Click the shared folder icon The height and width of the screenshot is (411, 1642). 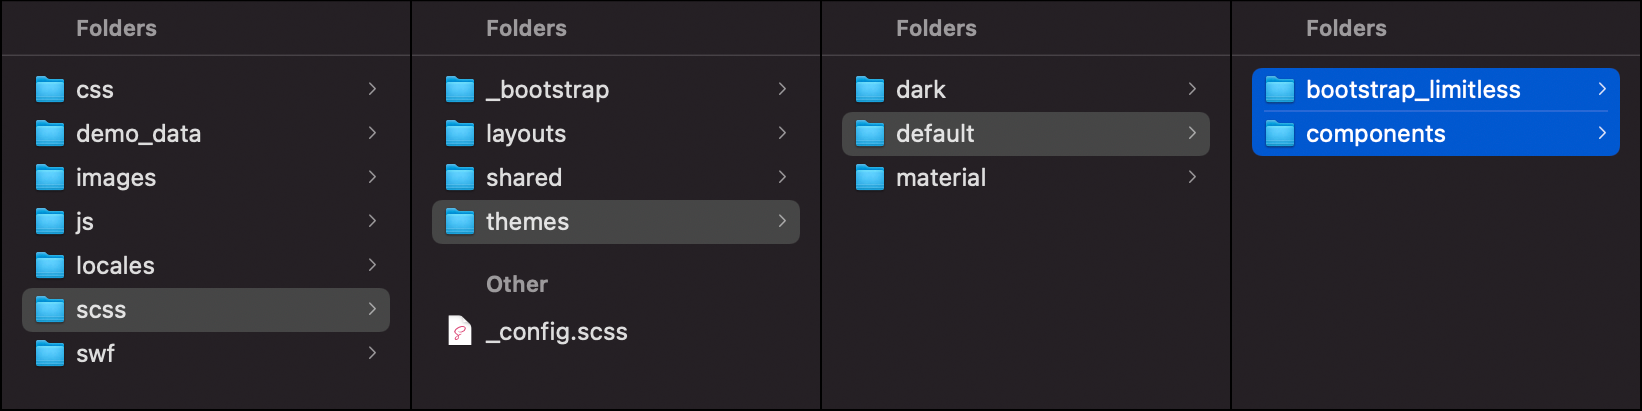tap(460, 178)
